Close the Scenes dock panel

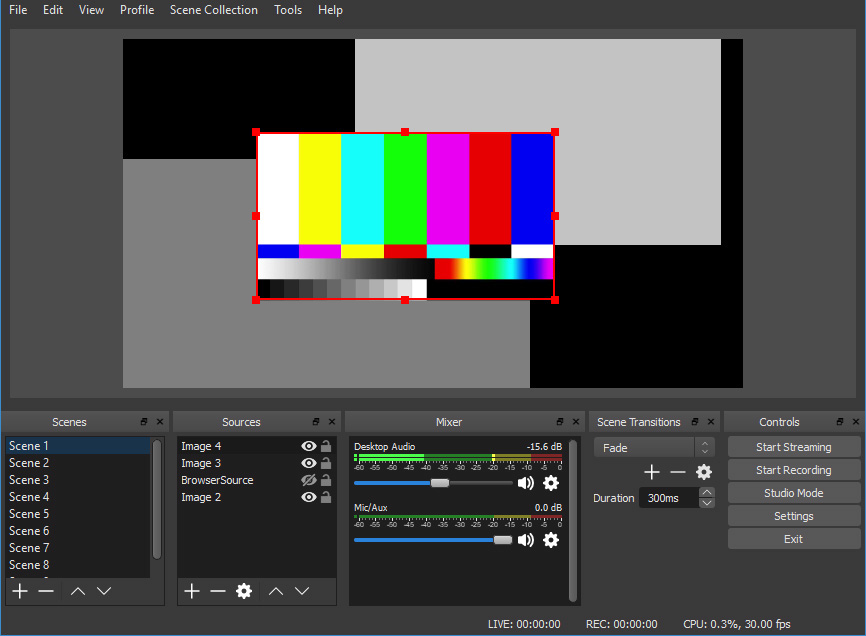pyautogui.click(x=160, y=422)
